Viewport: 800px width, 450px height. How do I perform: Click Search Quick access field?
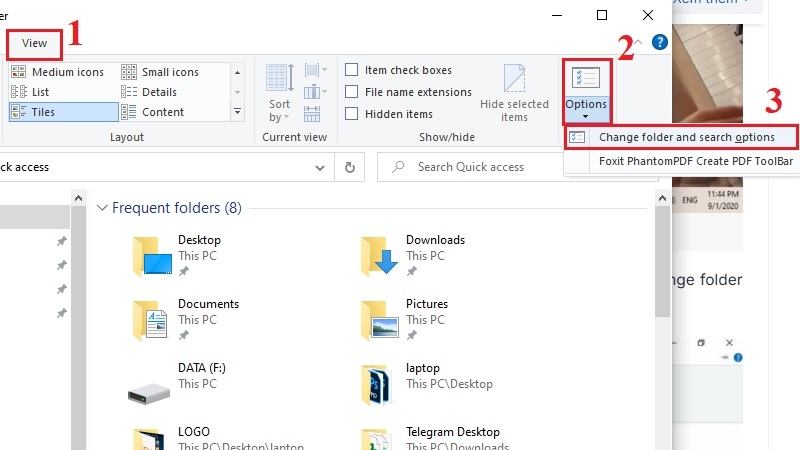point(469,167)
